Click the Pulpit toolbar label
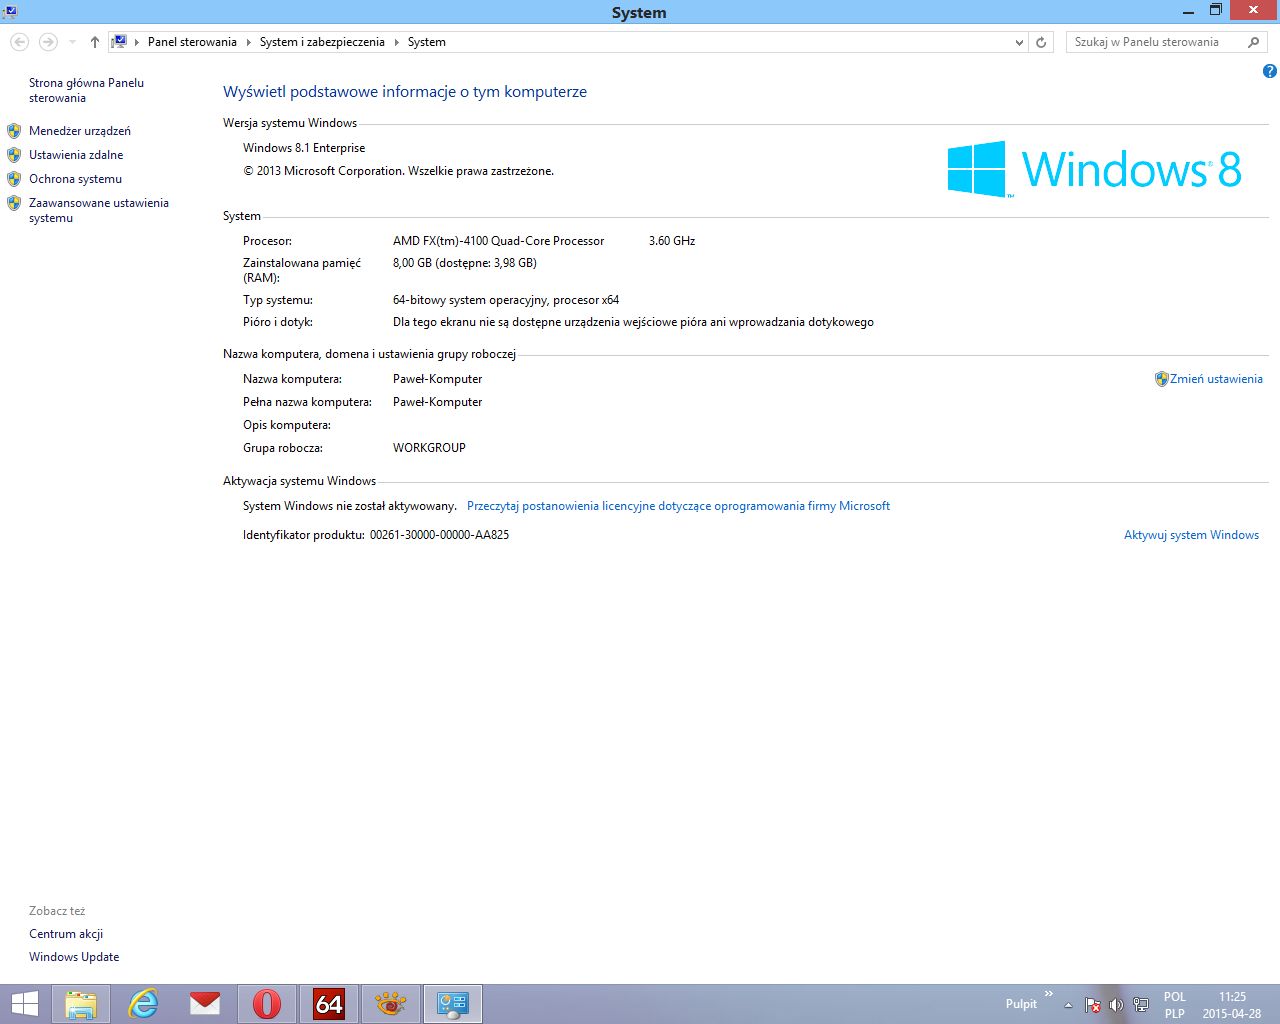 [1021, 1004]
